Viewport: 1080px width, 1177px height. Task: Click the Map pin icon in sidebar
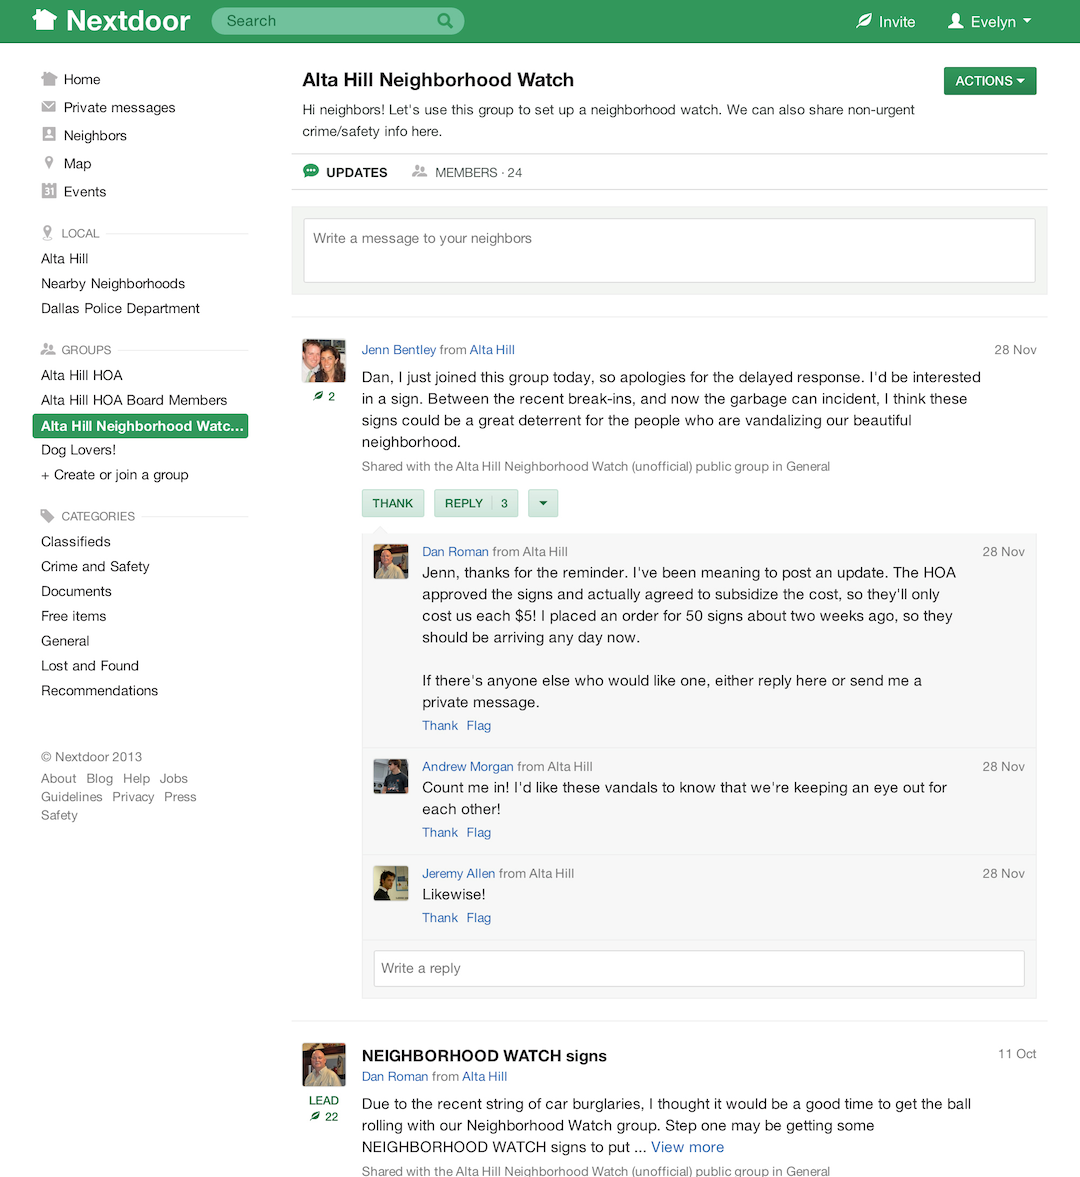[x=49, y=163]
